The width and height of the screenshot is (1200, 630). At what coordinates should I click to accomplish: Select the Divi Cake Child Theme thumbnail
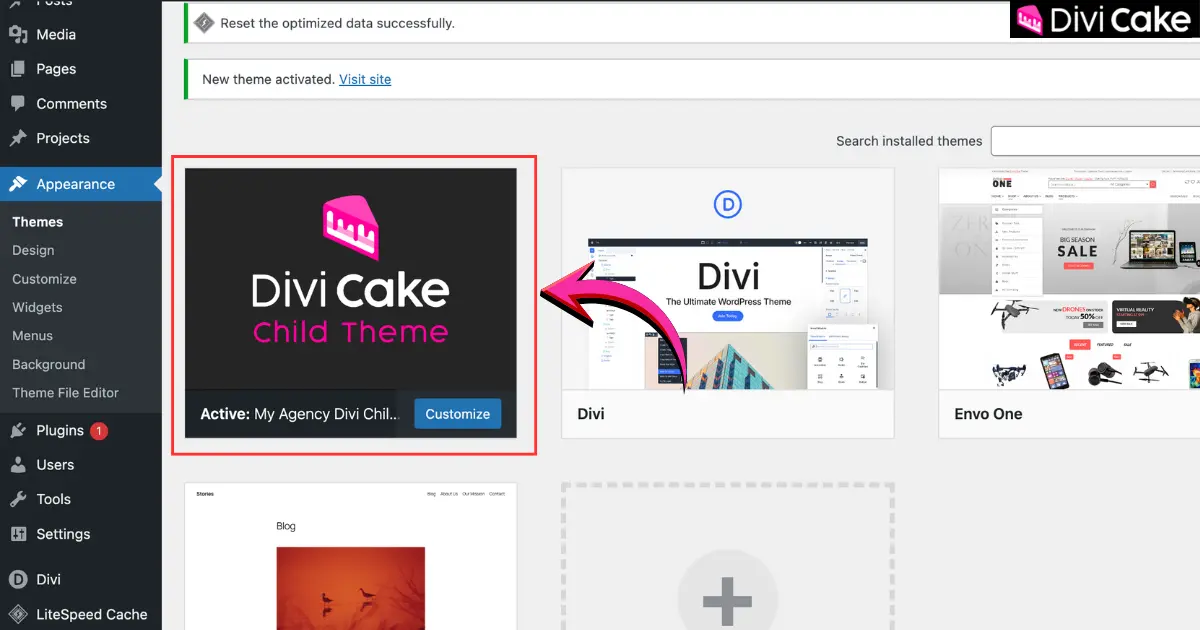pyautogui.click(x=351, y=279)
